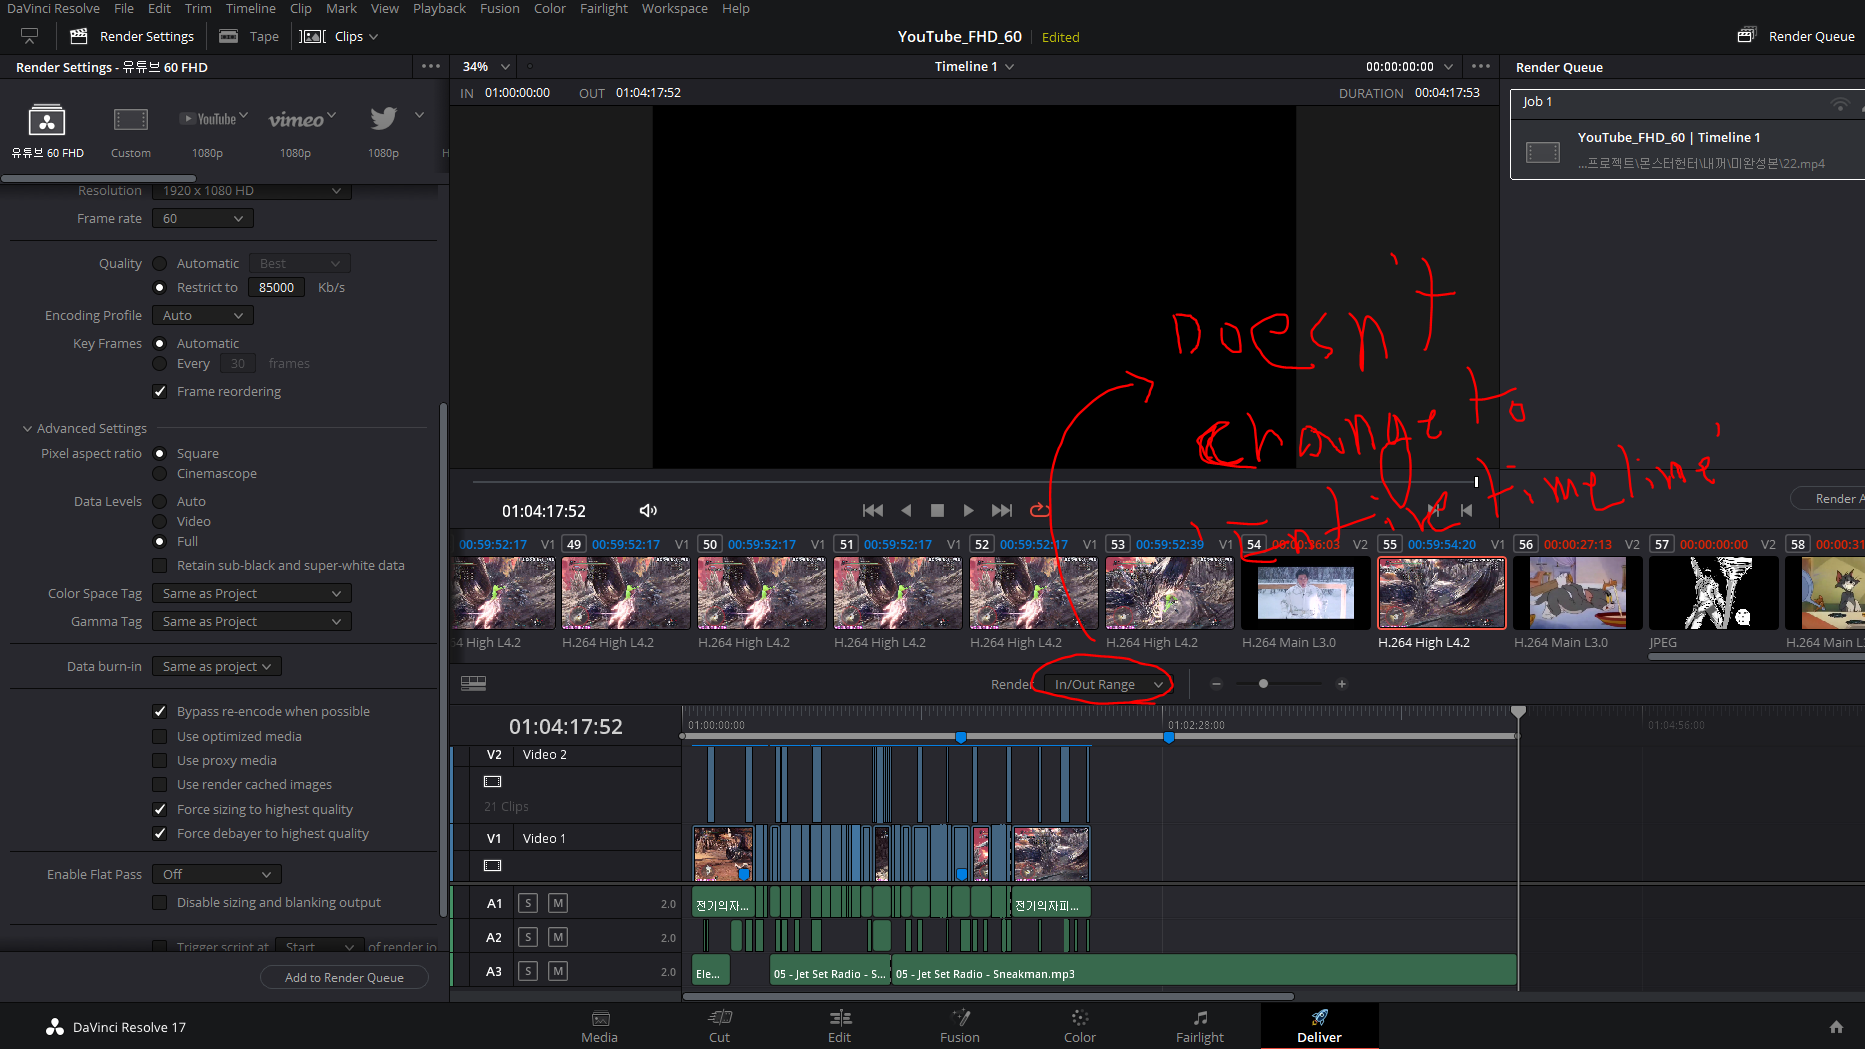The image size is (1865, 1049).
Task: Toggle Video 2 track enable icon
Action: click(x=492, y=781)
